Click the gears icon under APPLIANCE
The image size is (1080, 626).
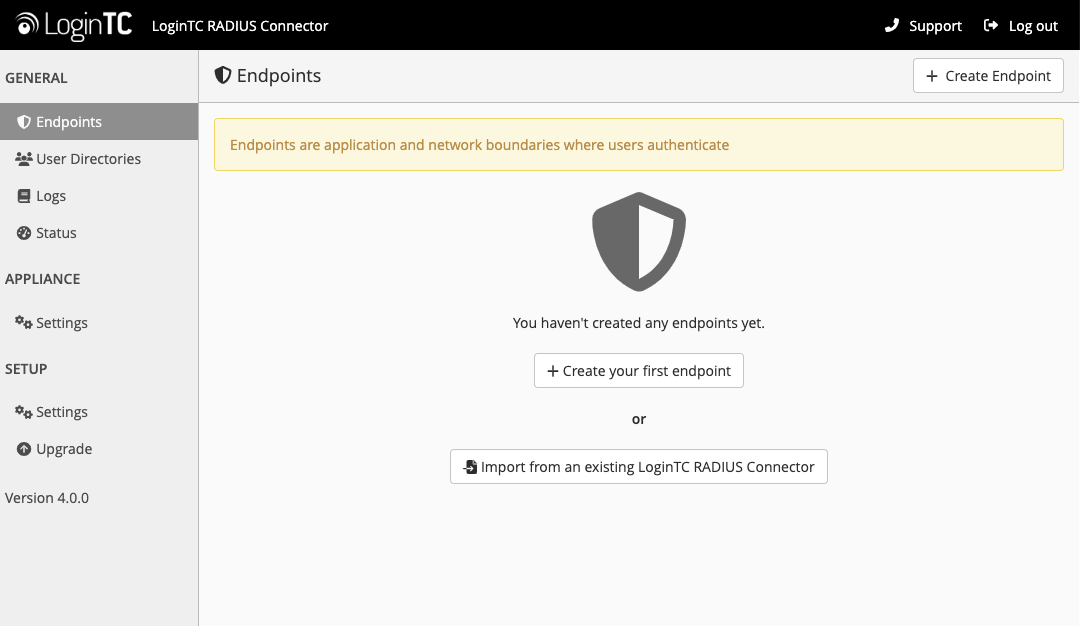coord(23,322)
